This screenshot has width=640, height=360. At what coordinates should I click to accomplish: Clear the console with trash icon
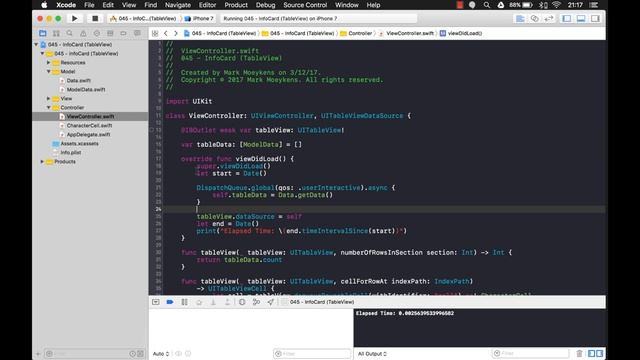[579, 353]
